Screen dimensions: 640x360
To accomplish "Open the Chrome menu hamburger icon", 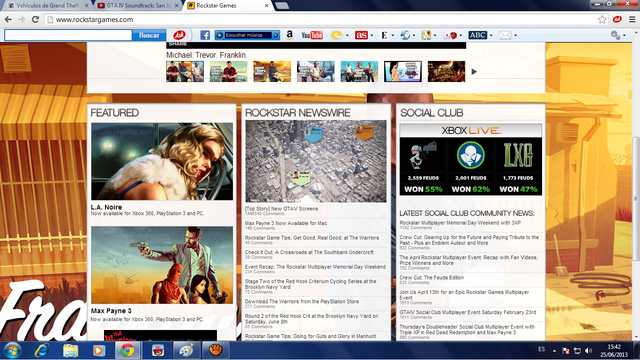I will click(x=632, y=20).
